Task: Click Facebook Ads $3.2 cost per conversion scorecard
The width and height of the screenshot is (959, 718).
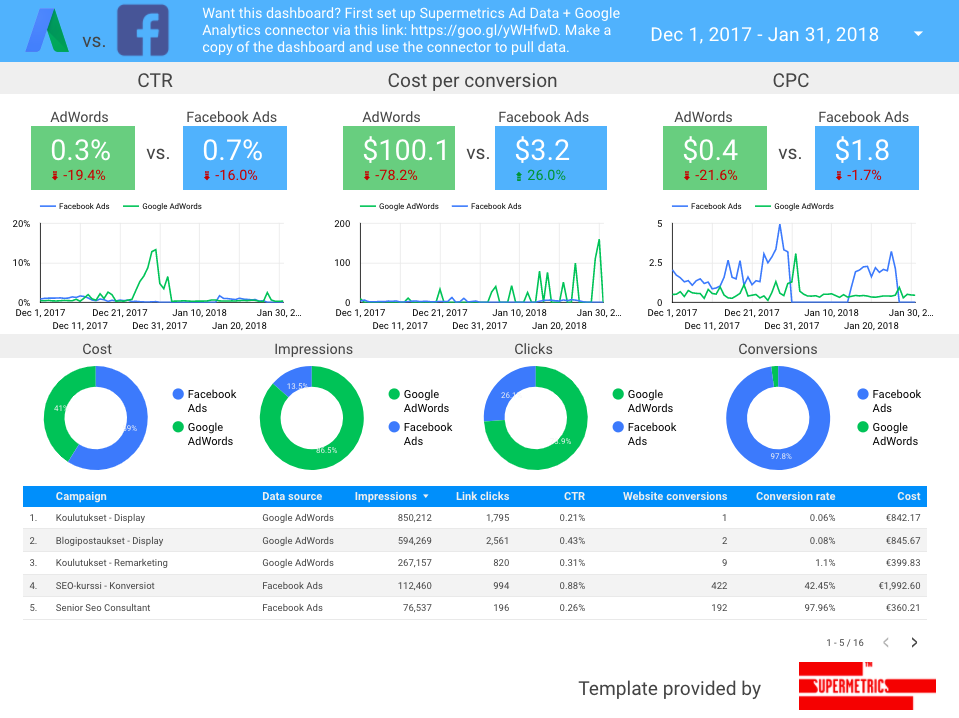Action: [550, 158]
